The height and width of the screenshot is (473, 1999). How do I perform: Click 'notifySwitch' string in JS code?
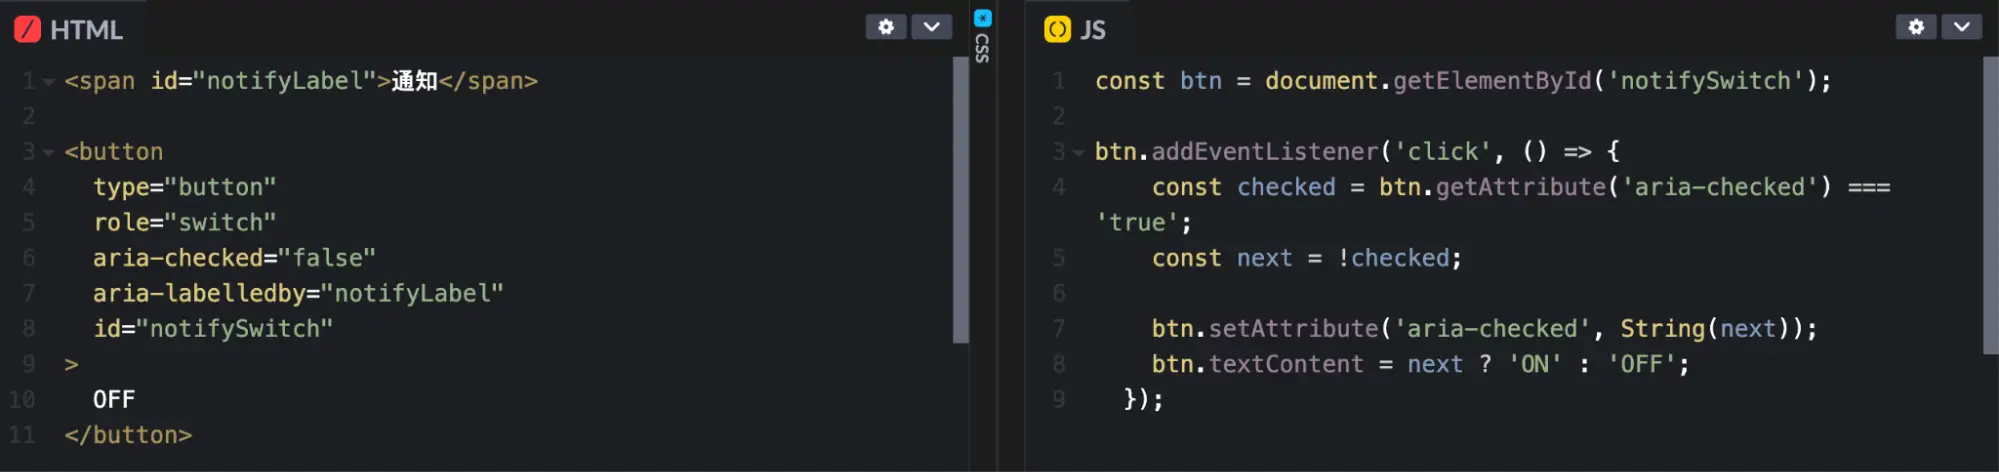[1704, 81]
